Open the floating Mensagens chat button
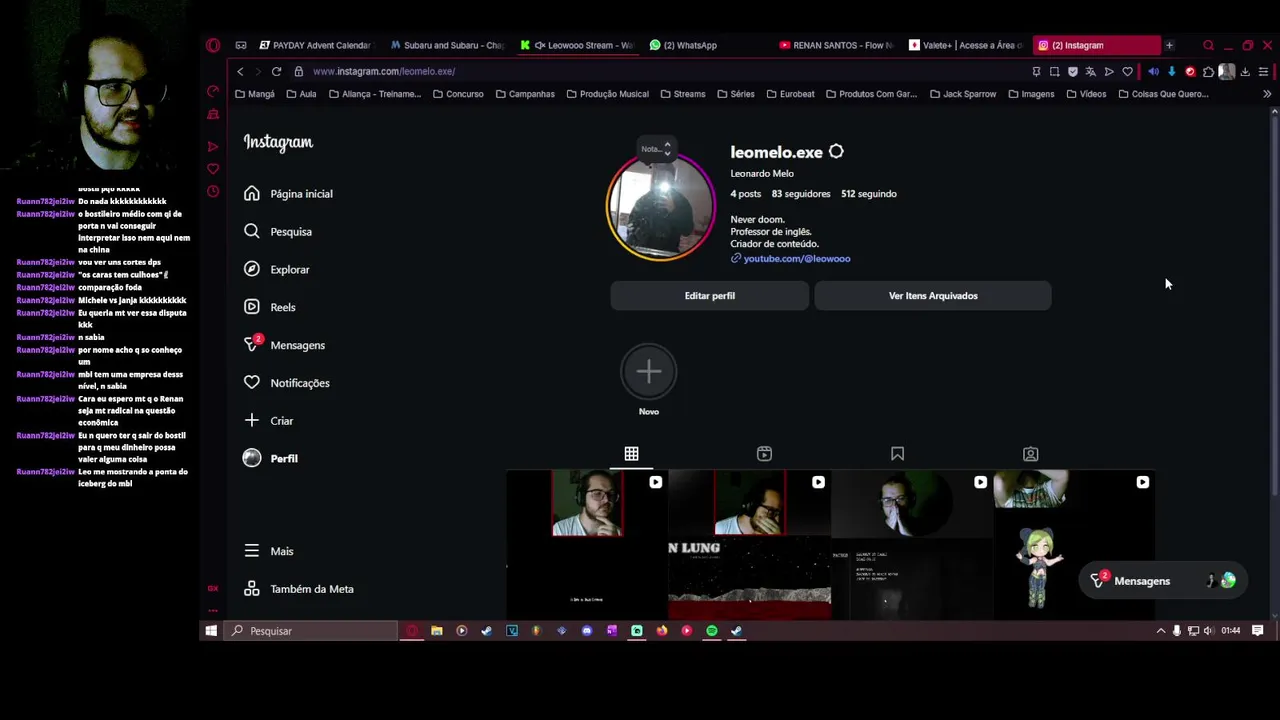 (1163, 581)
